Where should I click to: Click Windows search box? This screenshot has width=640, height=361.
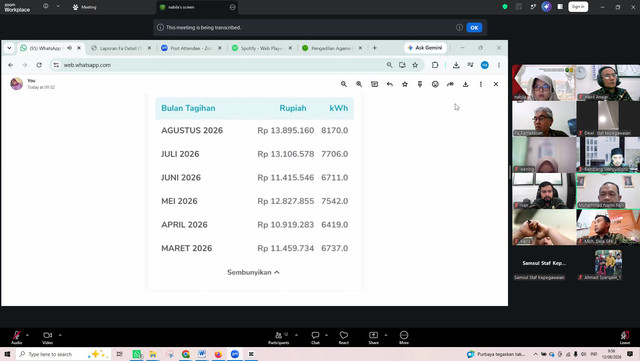(x=63, y=354)
